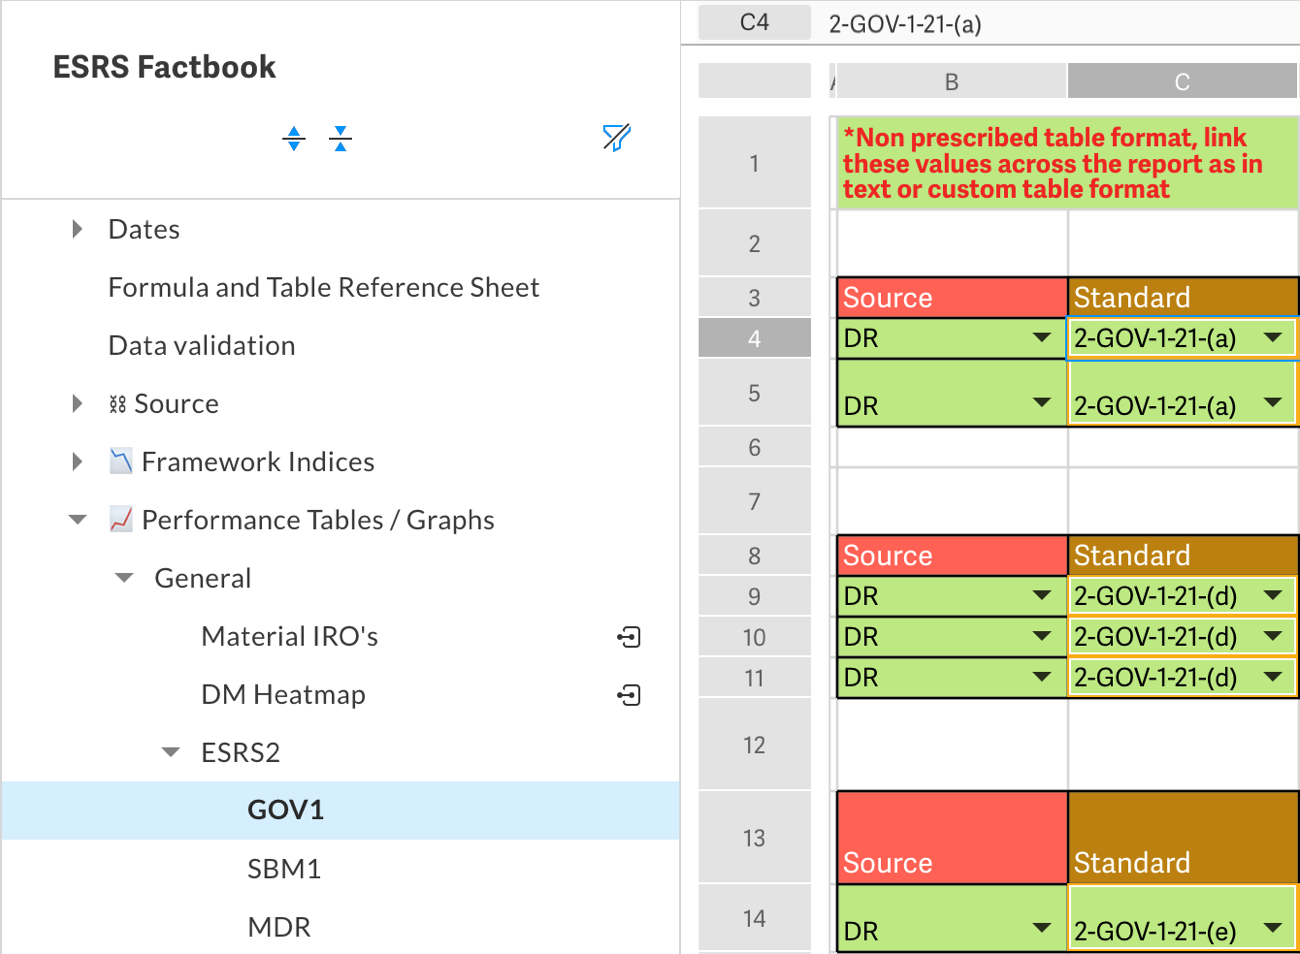Viewport: 1300px width, 954px height.
Task: Click the C4 cell reference box
Action: 754,22
